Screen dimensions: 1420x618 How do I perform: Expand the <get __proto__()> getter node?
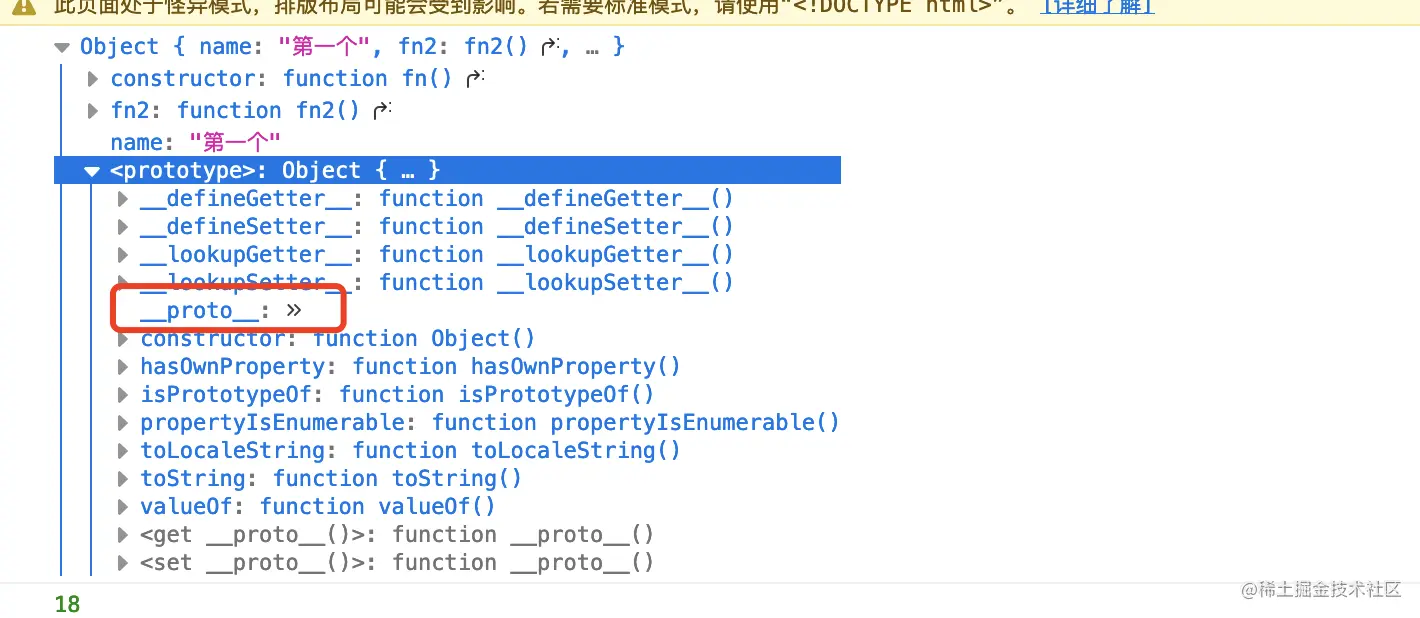[x=123, y=534]
